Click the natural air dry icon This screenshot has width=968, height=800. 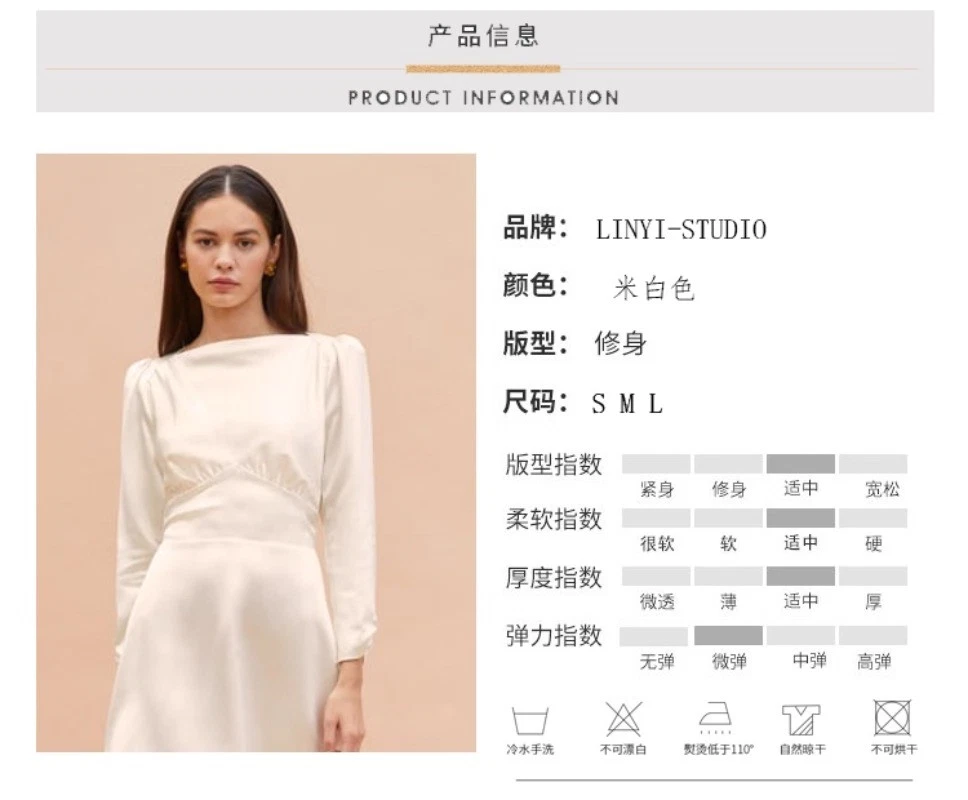(801, 720)
